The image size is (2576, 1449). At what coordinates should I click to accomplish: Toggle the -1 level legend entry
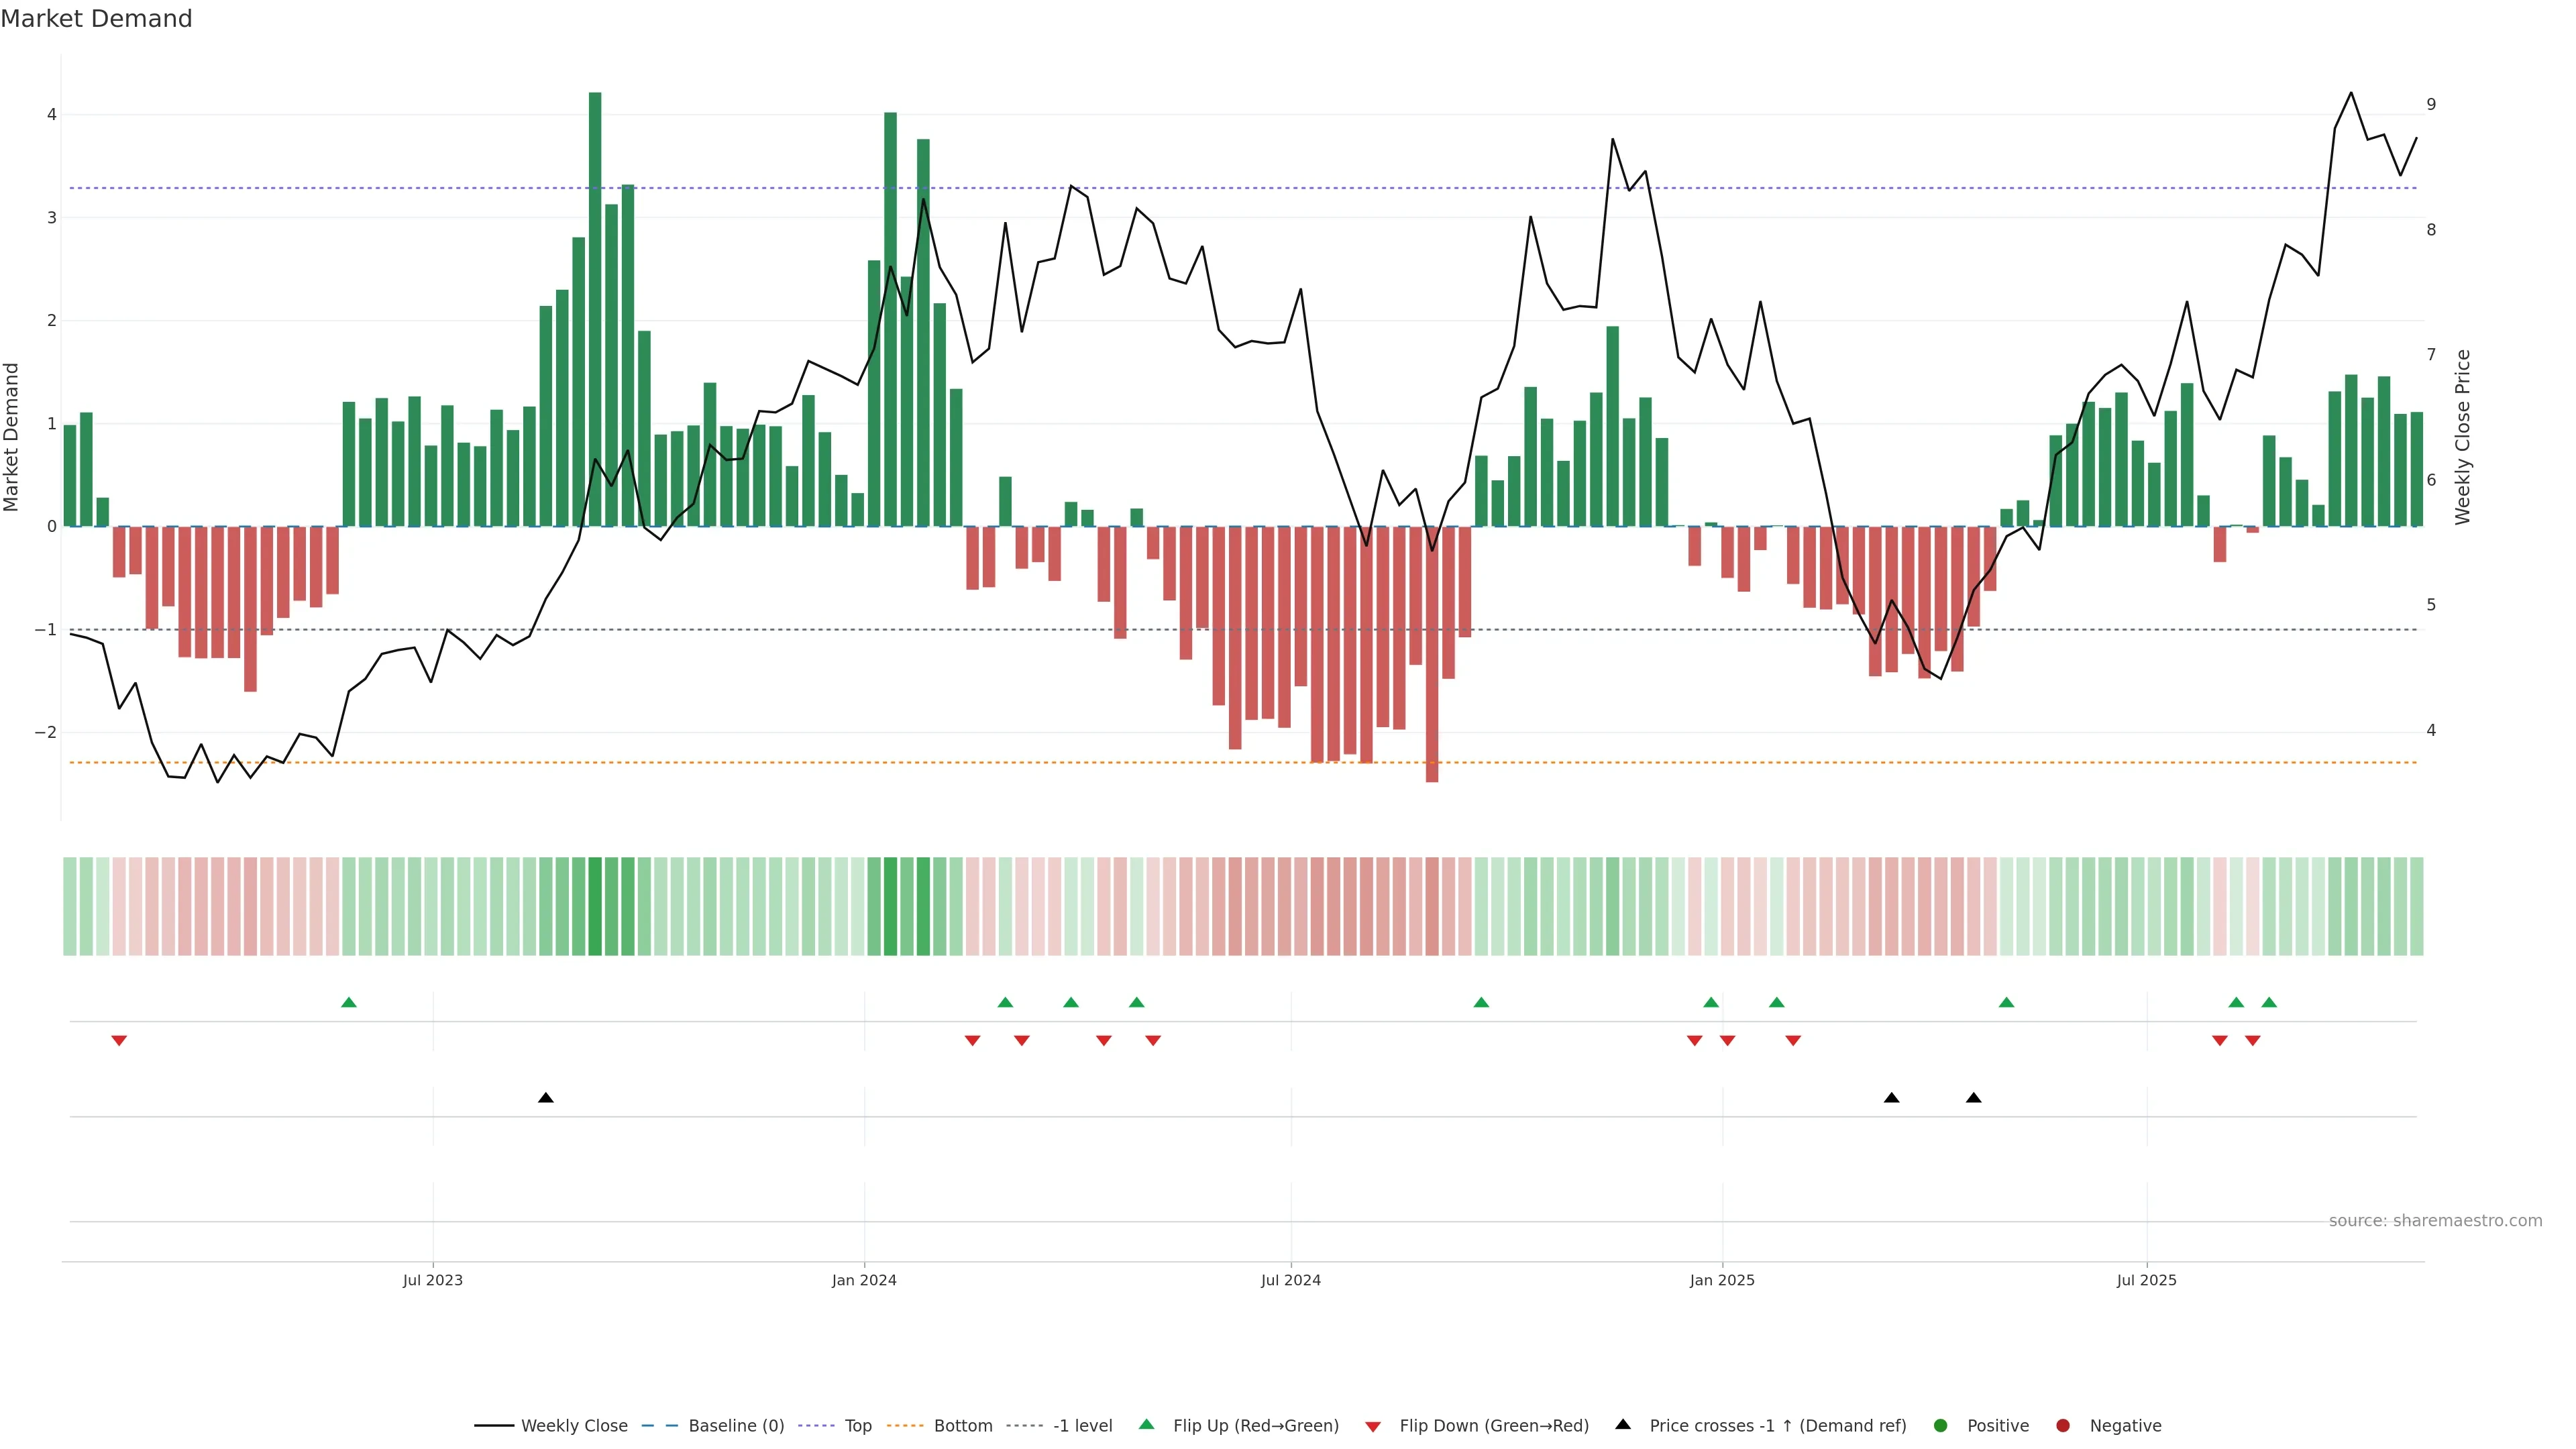(1082, 1425)
